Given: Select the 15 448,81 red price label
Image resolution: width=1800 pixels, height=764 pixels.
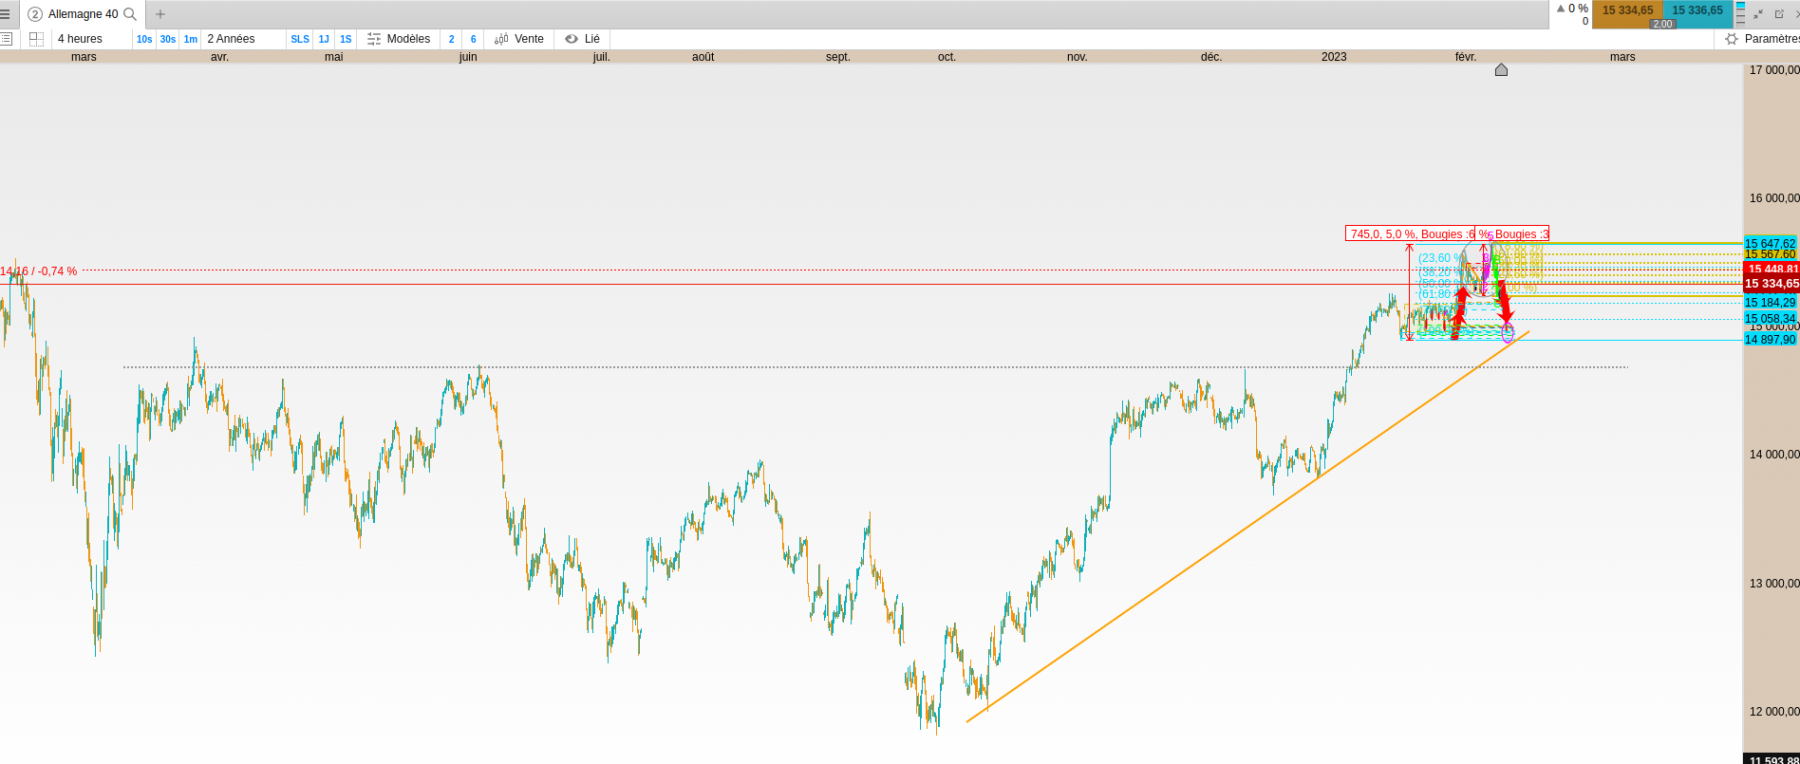Looking at the screenshot, I should click(x=1772, y=269).
